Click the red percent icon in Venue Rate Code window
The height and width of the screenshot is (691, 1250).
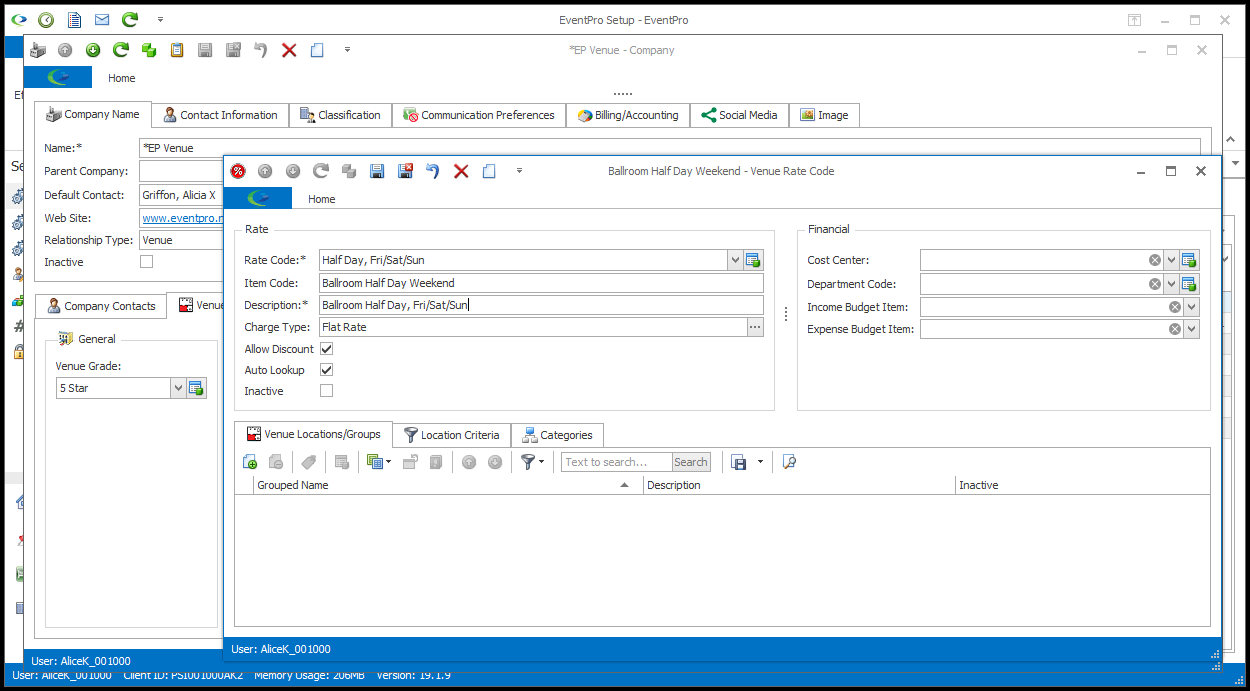point(238,171)
